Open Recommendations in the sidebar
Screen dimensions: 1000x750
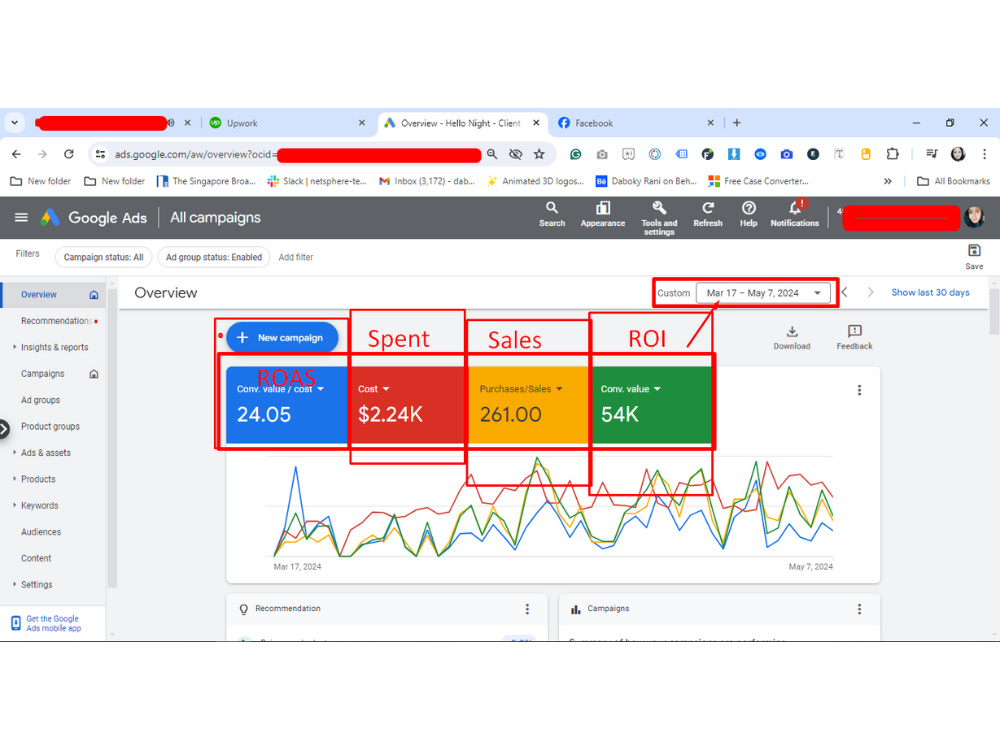click(59, 321)
